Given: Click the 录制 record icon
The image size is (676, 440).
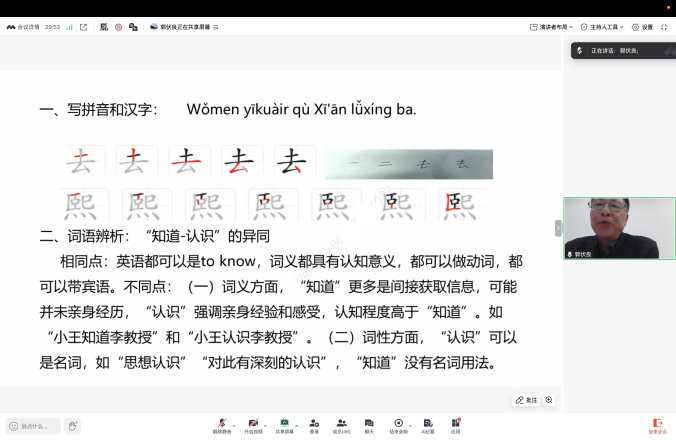Looking at the screenshot, I should click(x=398, y=423).
